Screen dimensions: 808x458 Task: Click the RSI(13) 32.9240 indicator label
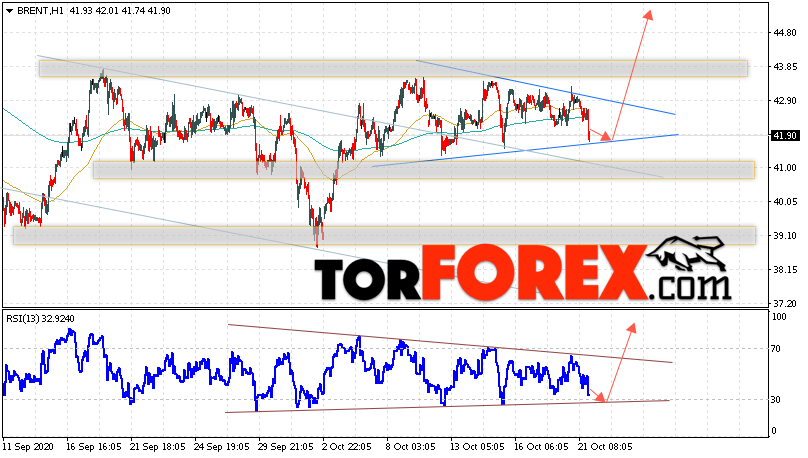[x=40, y=319]
